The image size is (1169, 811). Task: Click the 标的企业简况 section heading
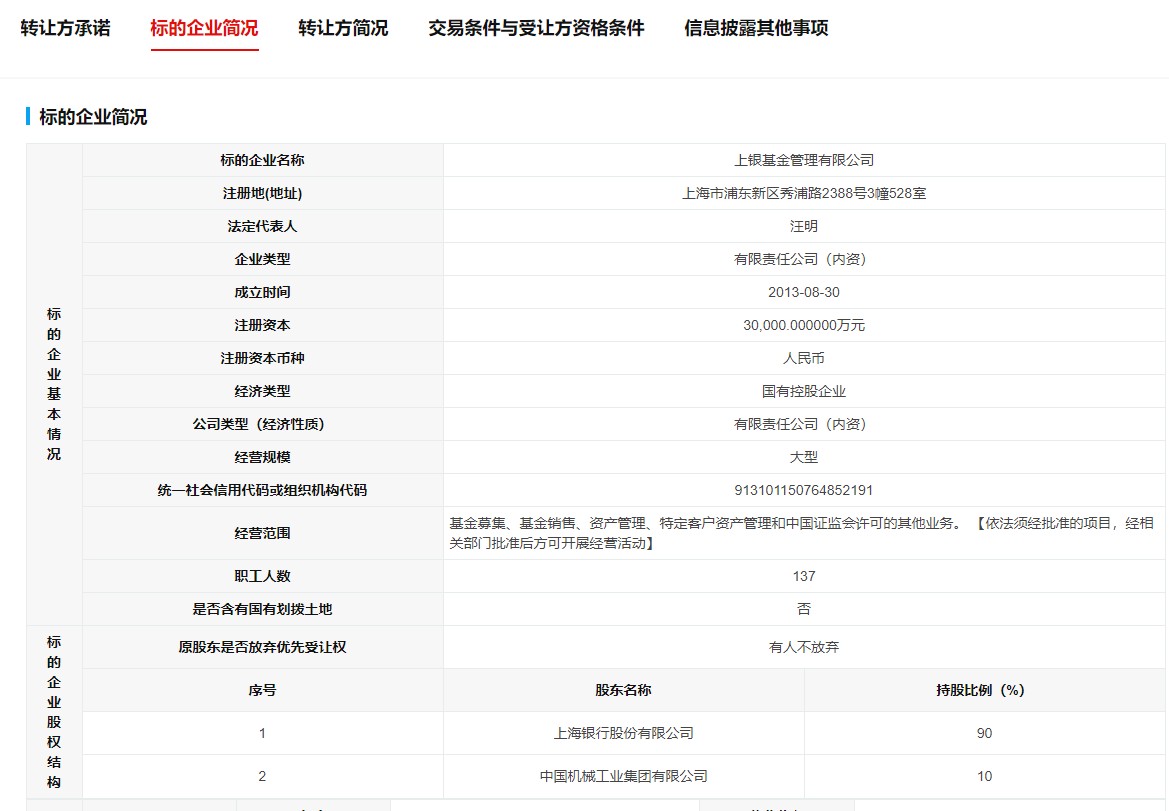coord(93,117)
